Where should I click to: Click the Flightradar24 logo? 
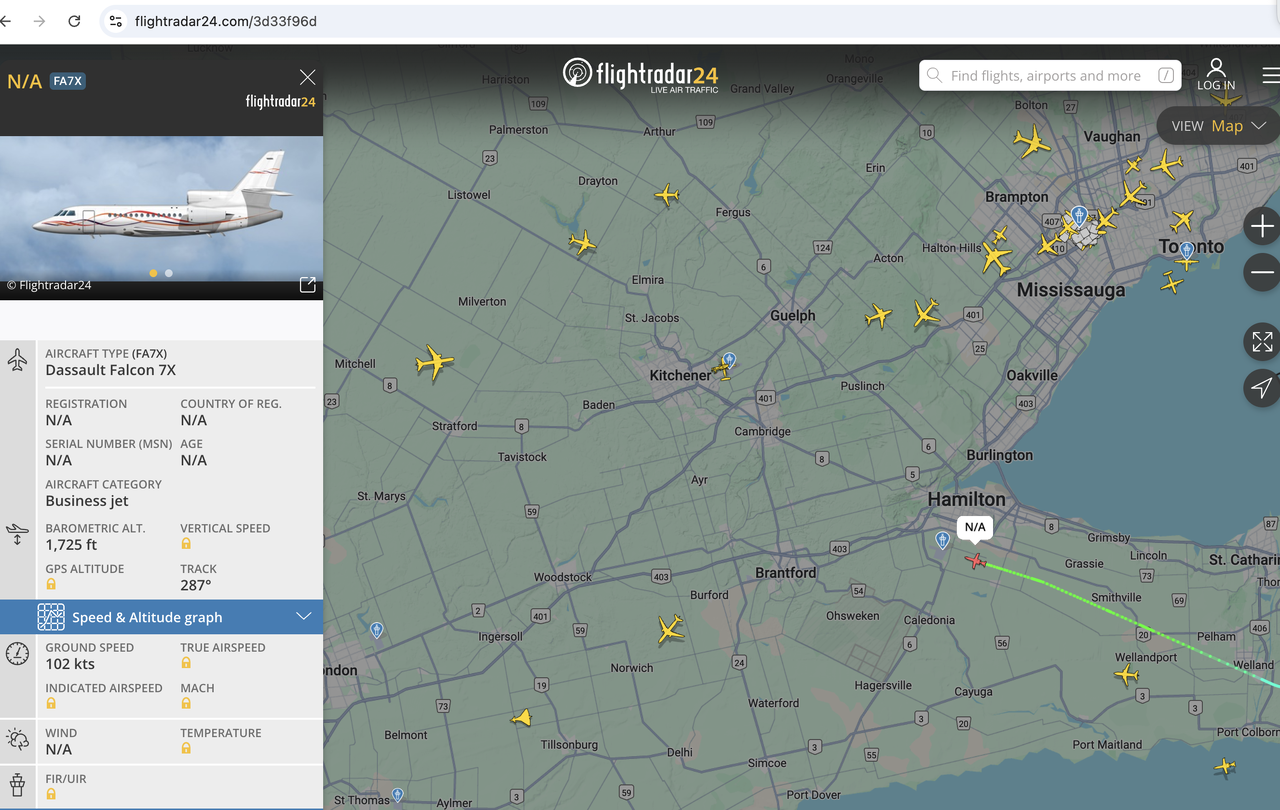coord(640,74)
